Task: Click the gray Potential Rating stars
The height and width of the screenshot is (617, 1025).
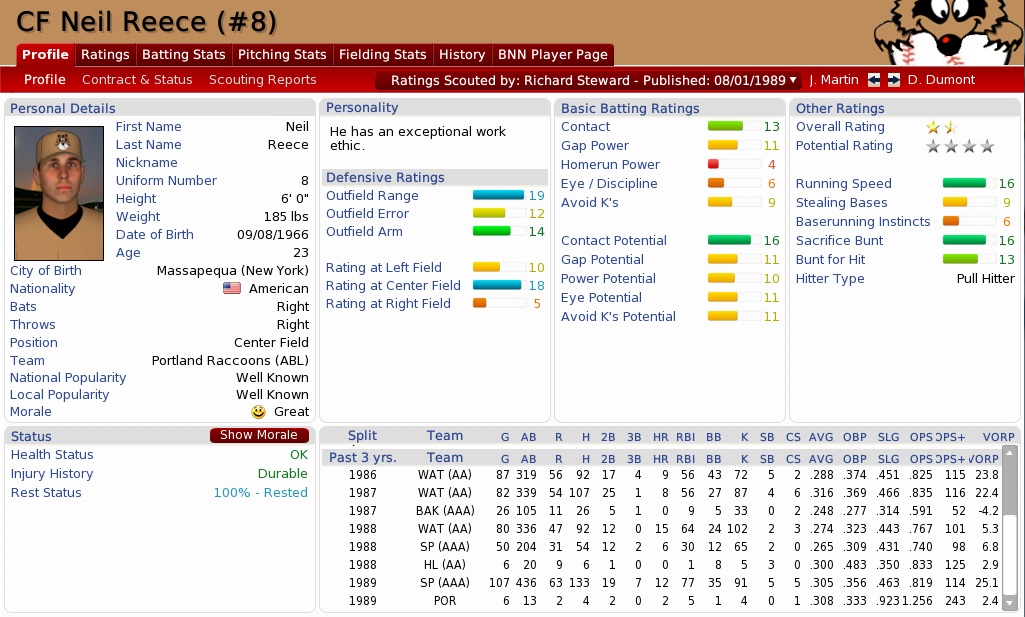Action: (x=959, y=146)
